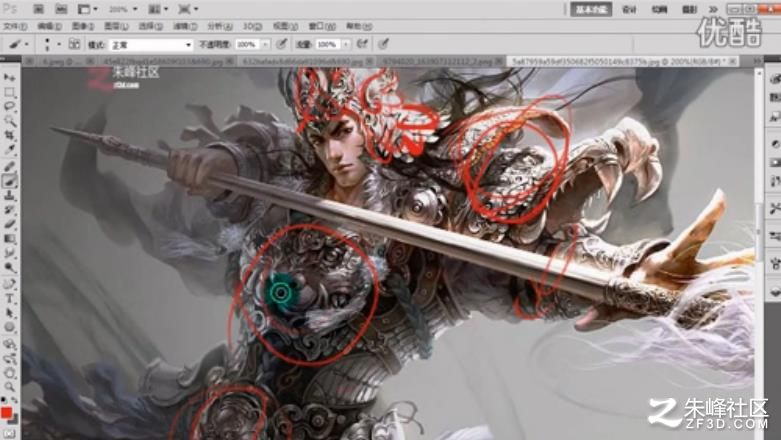This screenshot has width=781, height=440.
Task: Select the Clone Stamp tool
Action: (9, 195)
